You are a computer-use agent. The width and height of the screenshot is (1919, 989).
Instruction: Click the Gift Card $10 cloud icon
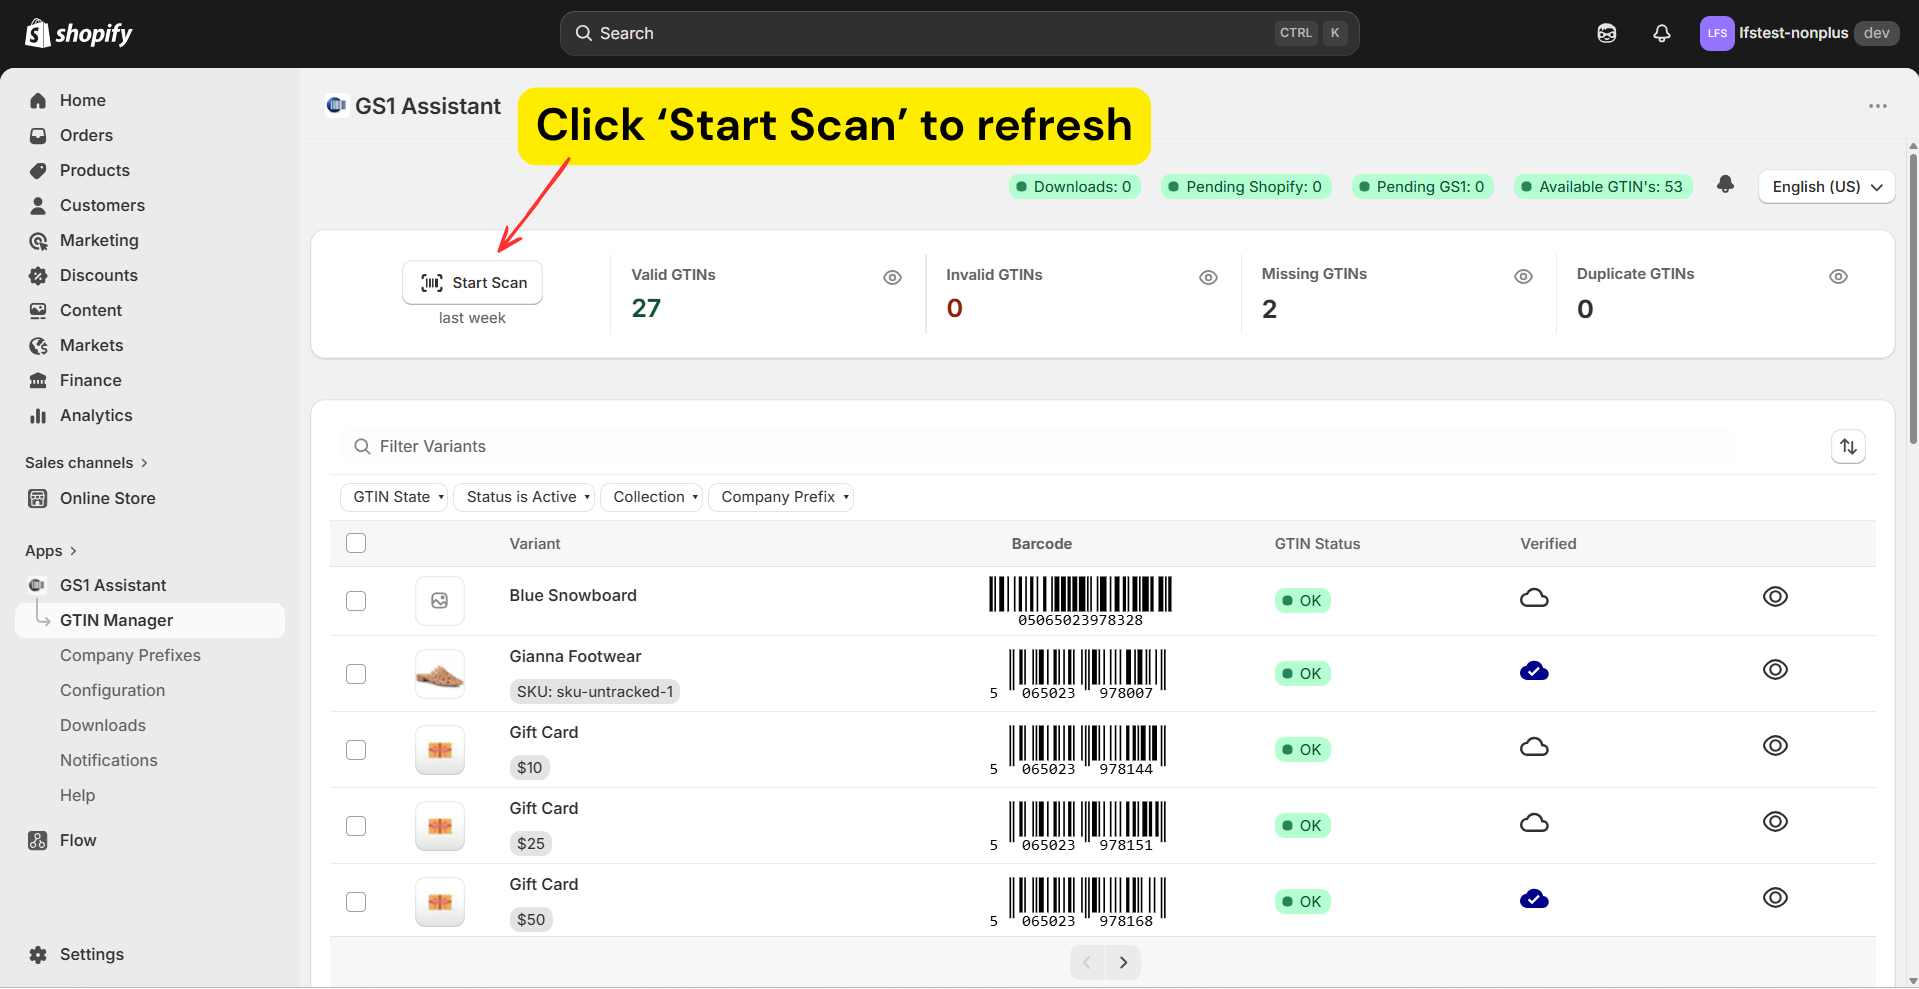[x=1534, y=747]
